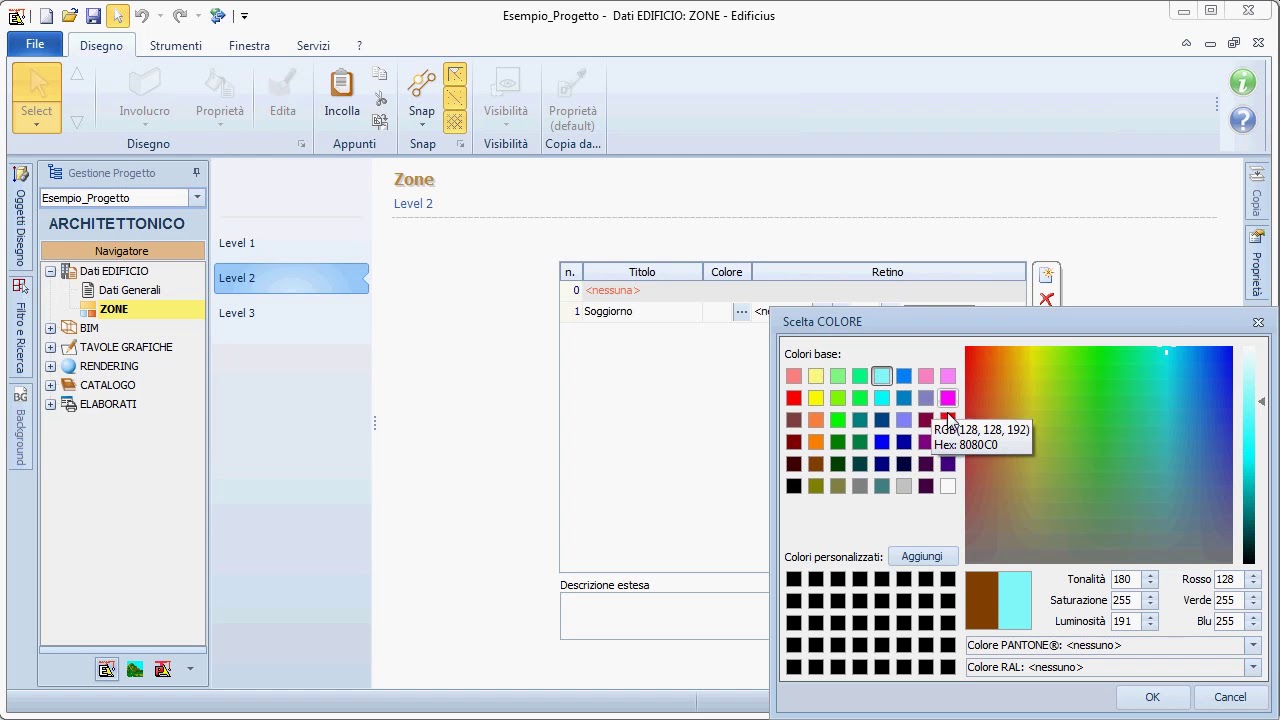Open the Colore PANTONE dropdown
This screenshot has width=1280, height=720.
click(1252, 645)
